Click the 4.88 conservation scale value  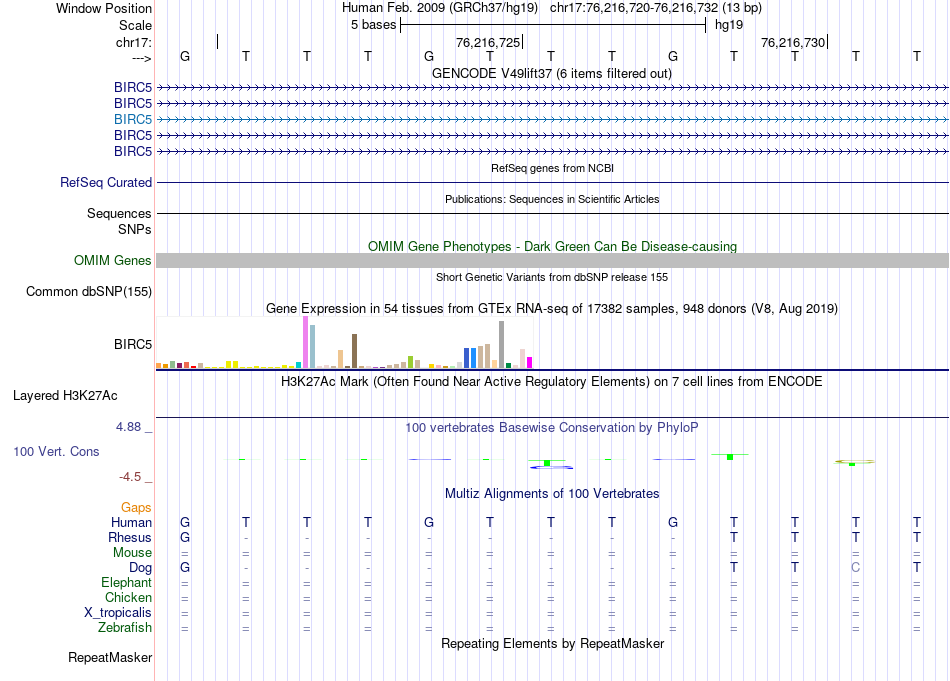128,427
